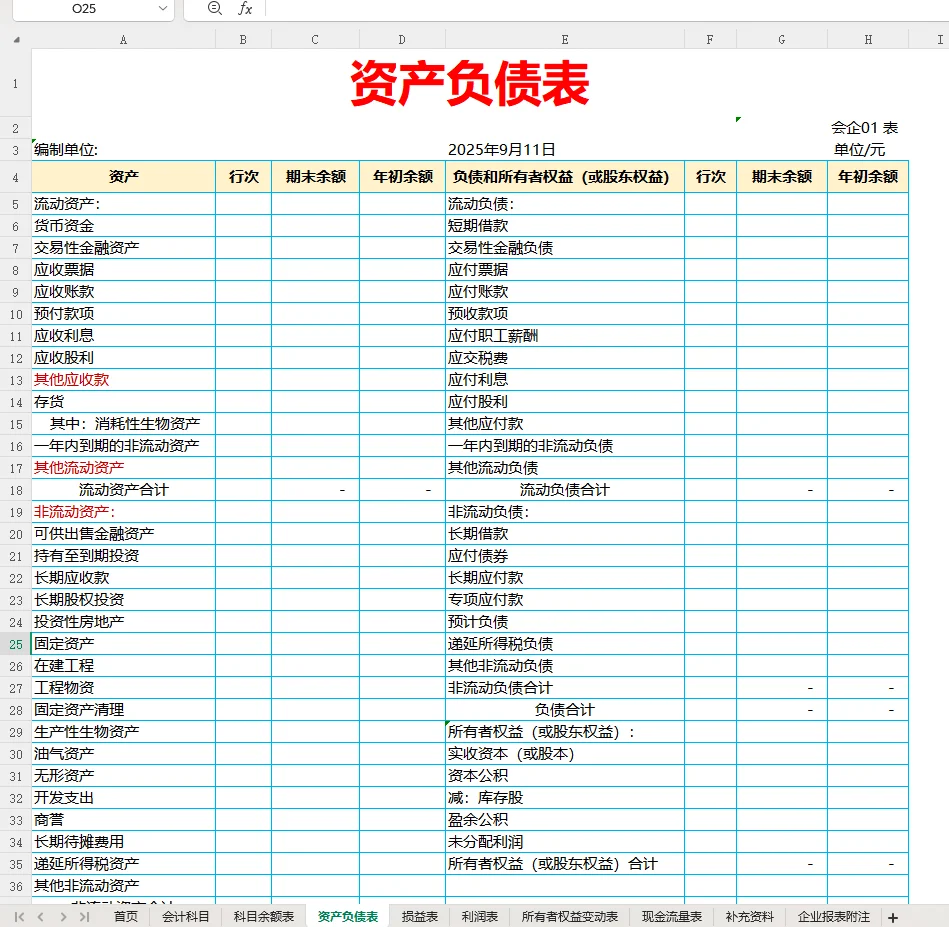Select the 短期借款 cell
The width and height of the screenshot is (949, 927).
pos(565,226)
